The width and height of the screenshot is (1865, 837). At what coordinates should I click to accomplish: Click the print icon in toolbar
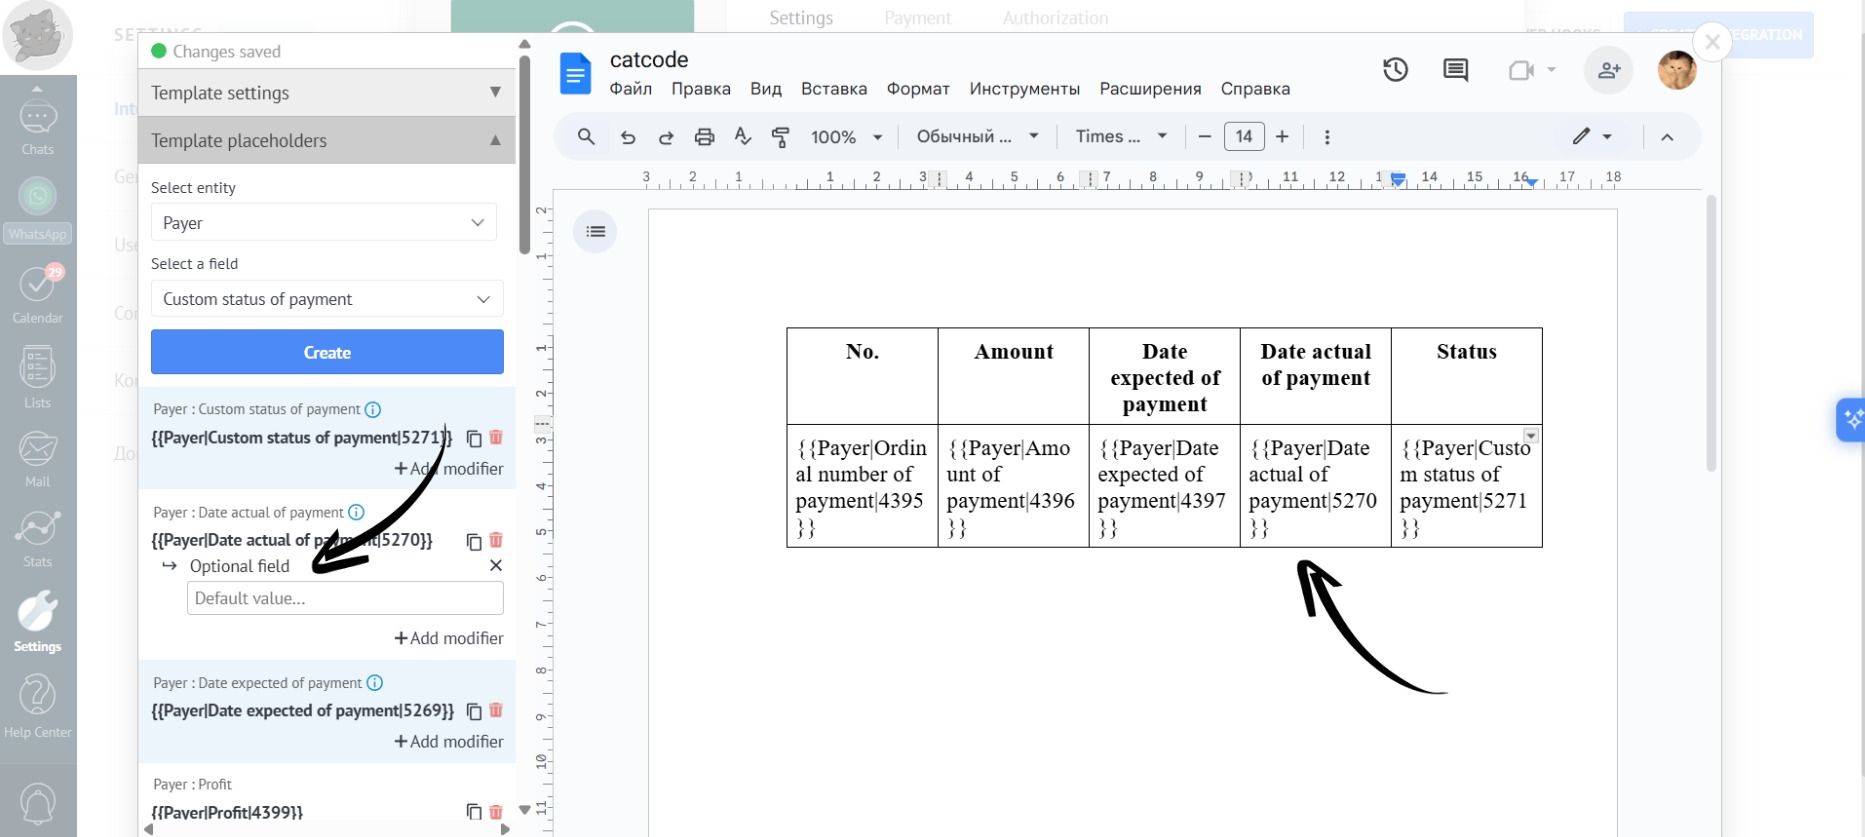pos(704,137)
